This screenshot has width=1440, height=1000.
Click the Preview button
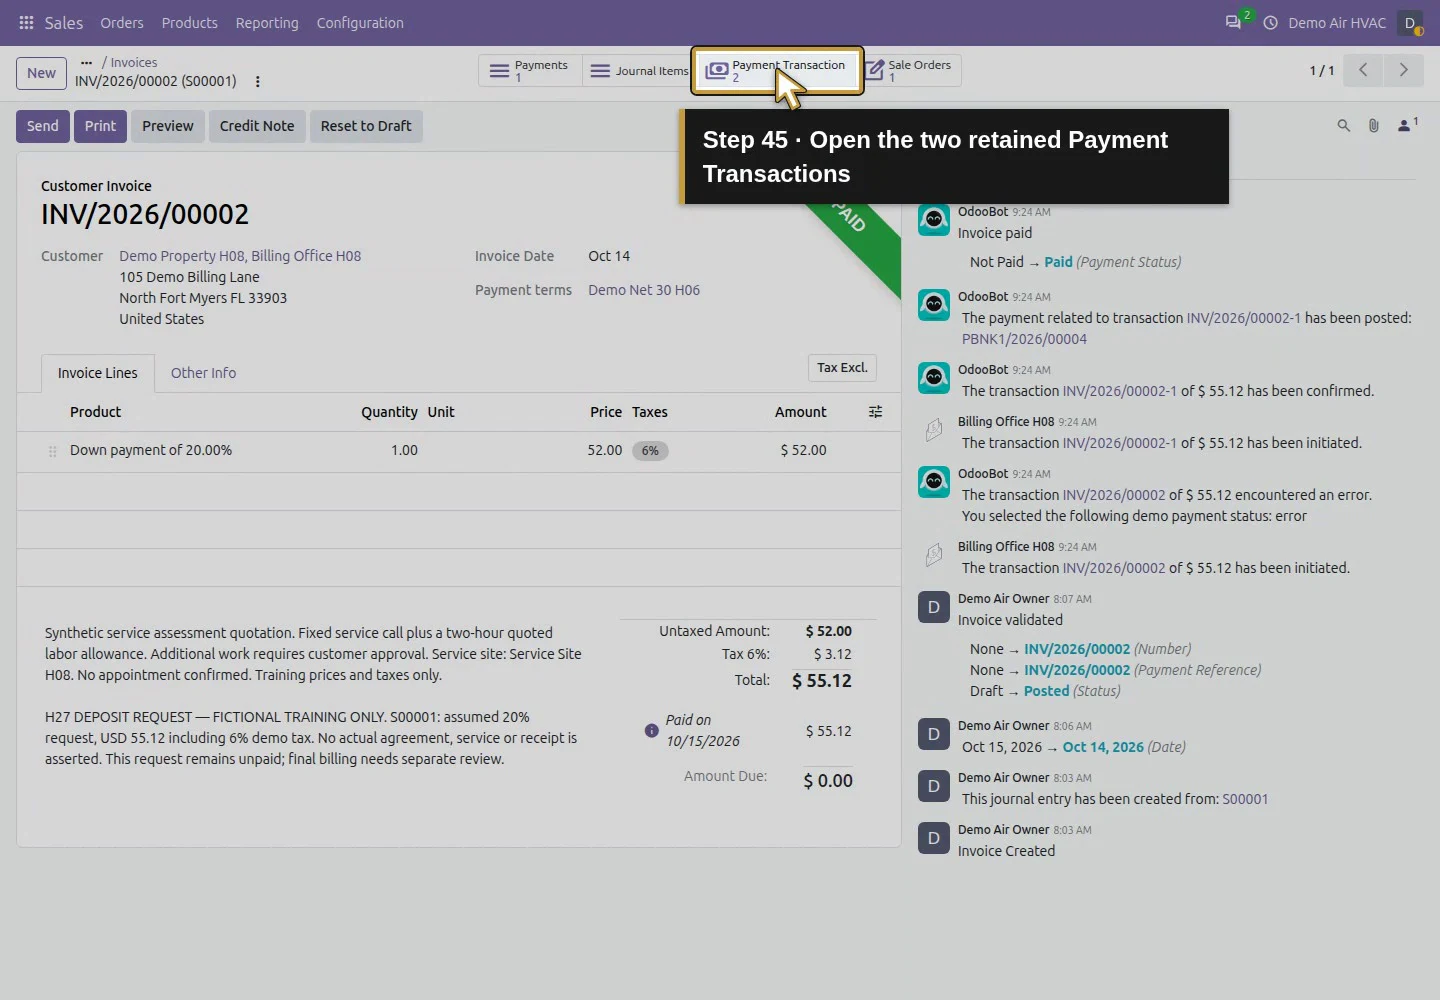[167, 126]
